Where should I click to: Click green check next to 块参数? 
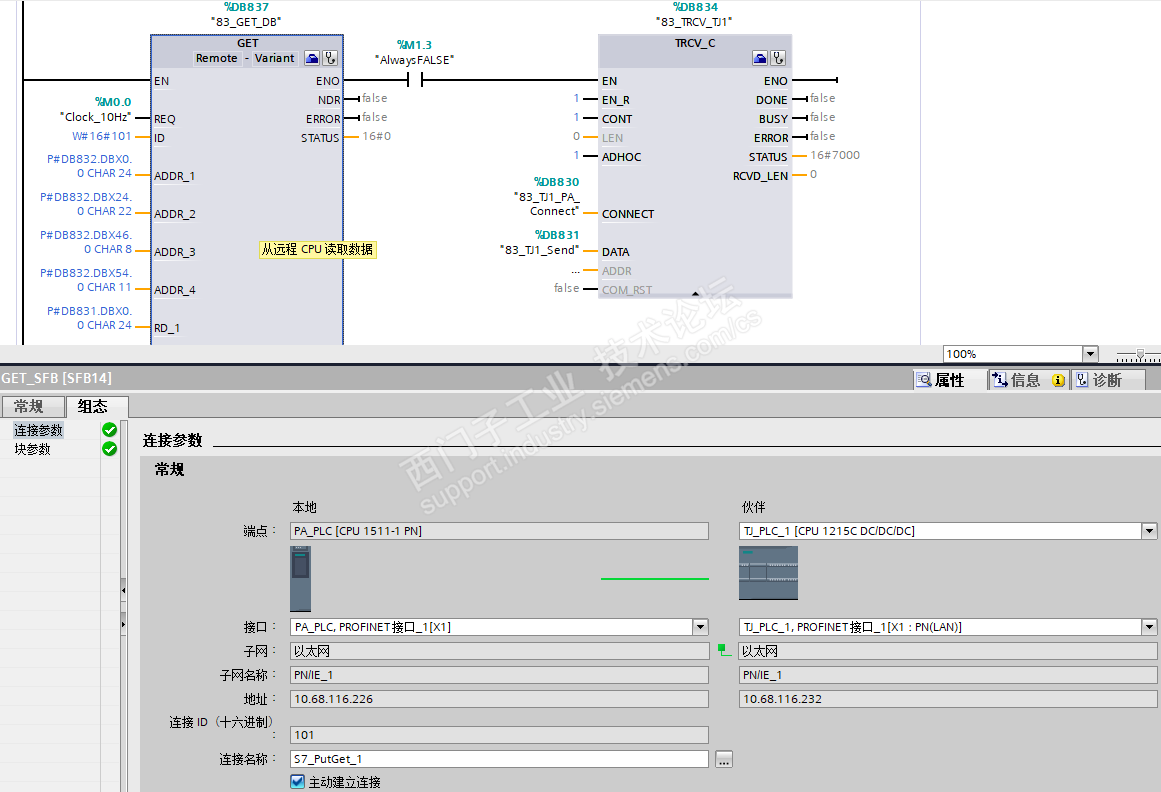[x=110, y=449]
